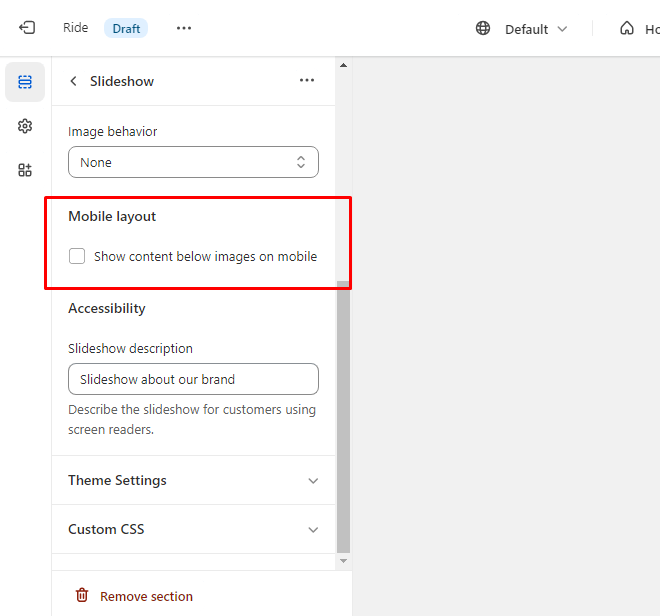660x616 pixels.
Task: Open the Image behavior dropdown
Action: 193,162
